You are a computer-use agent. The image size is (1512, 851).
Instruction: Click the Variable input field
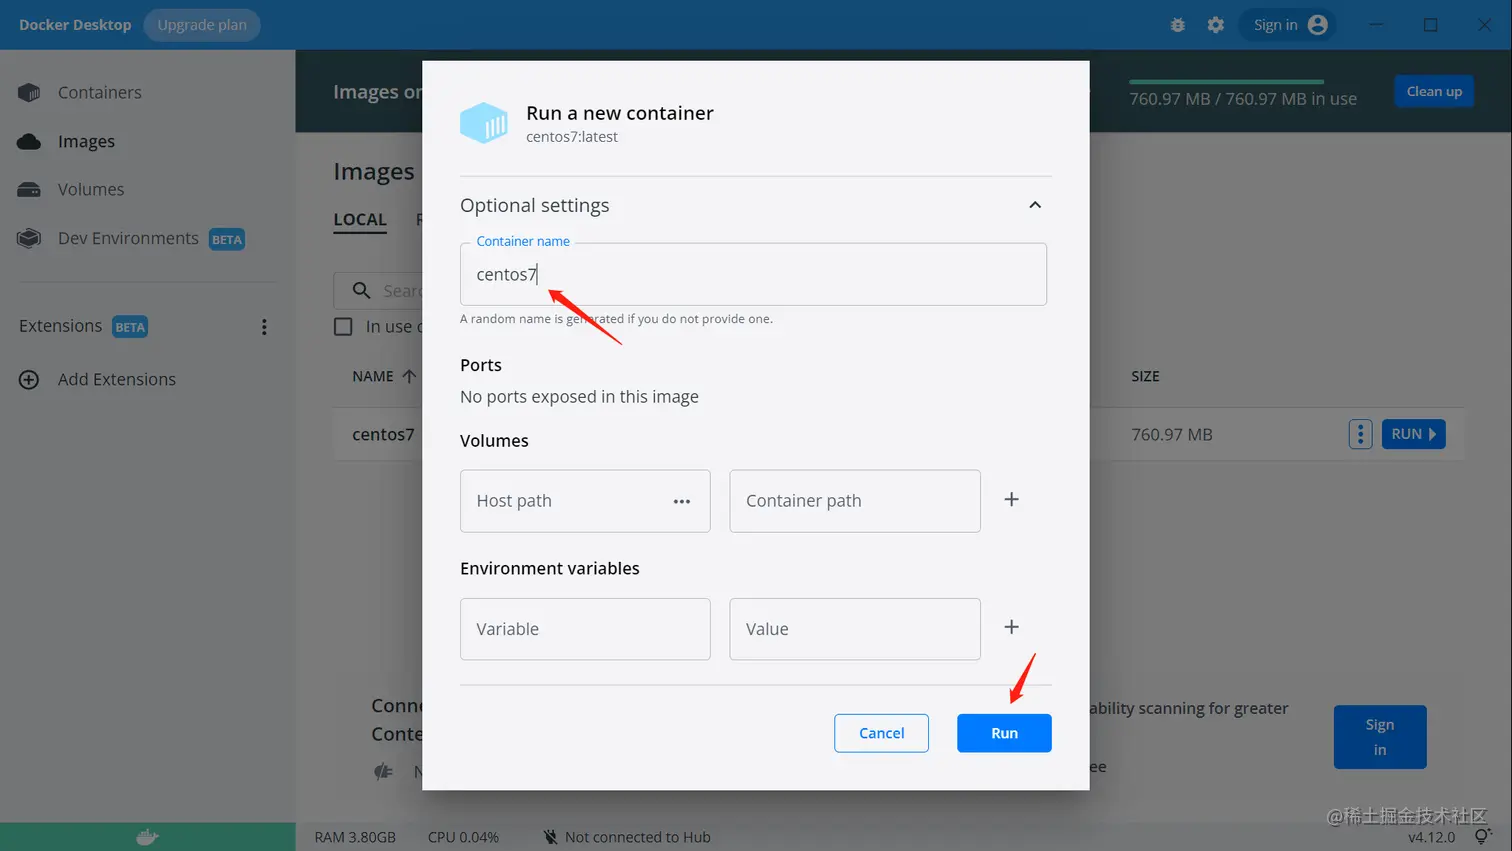tap(585, 629)
